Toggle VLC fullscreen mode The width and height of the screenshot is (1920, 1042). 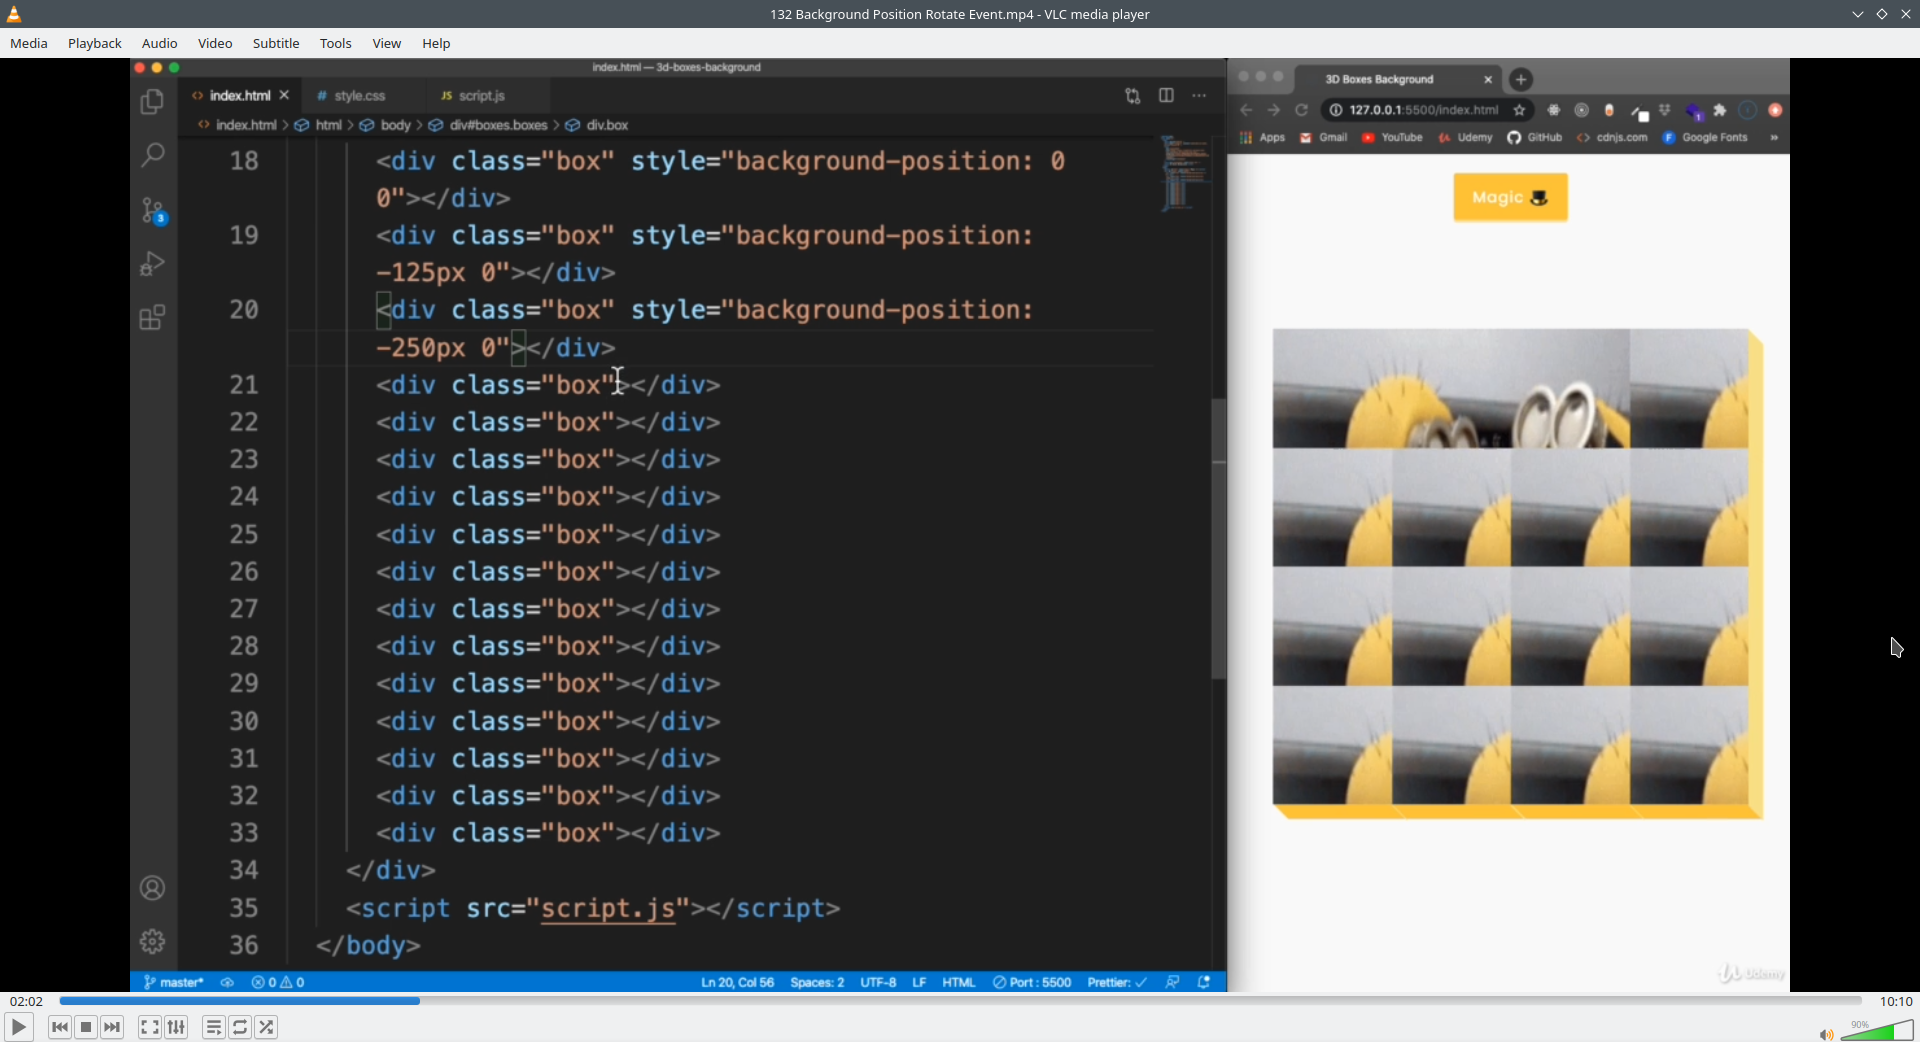coord(149,1027)
